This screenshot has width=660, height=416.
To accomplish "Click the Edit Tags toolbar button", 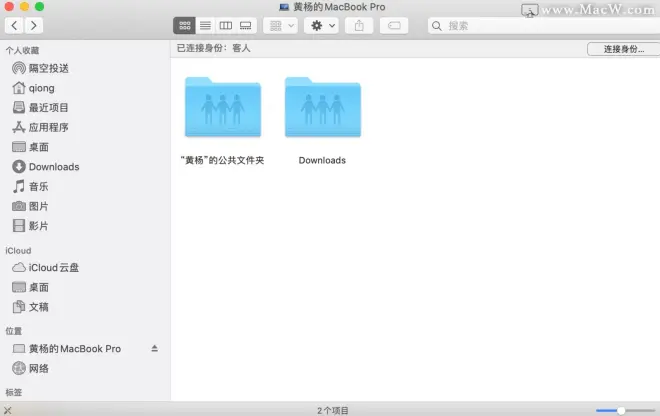I will coord(394,26).
